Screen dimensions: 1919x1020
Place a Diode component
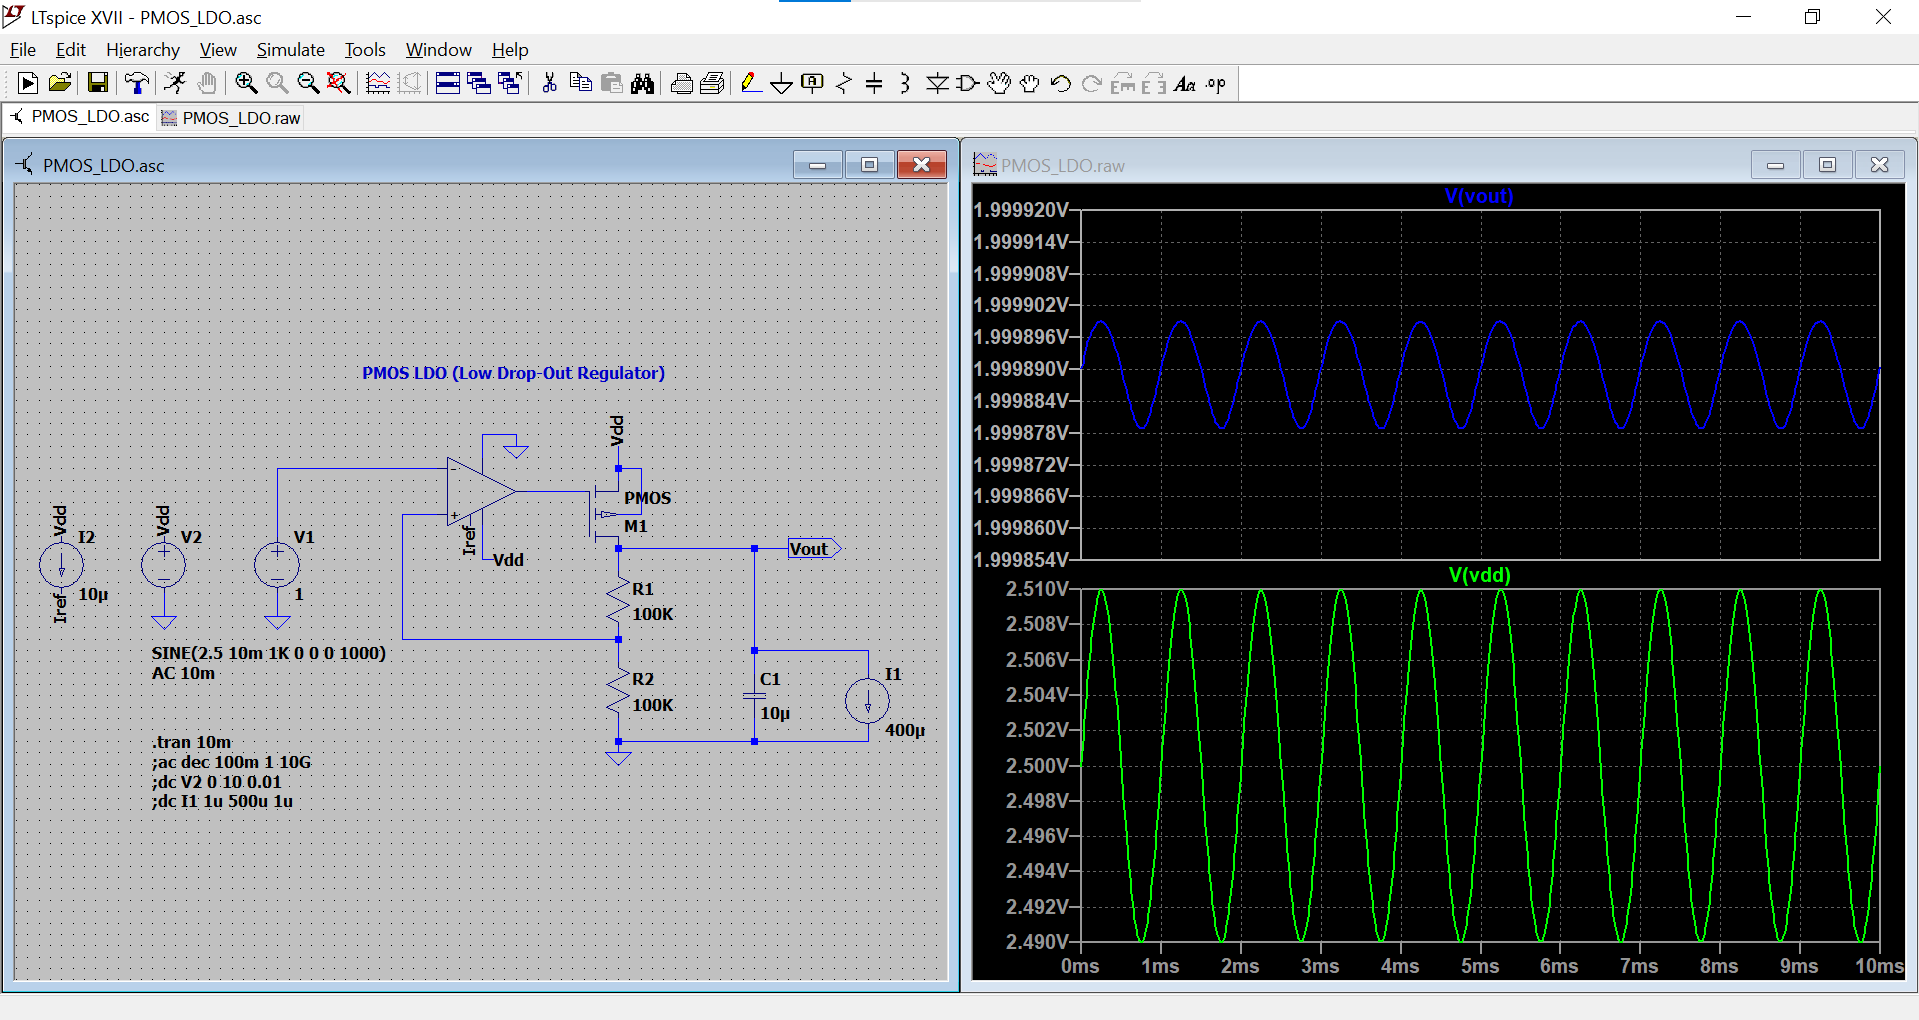(x=937, y=83)
